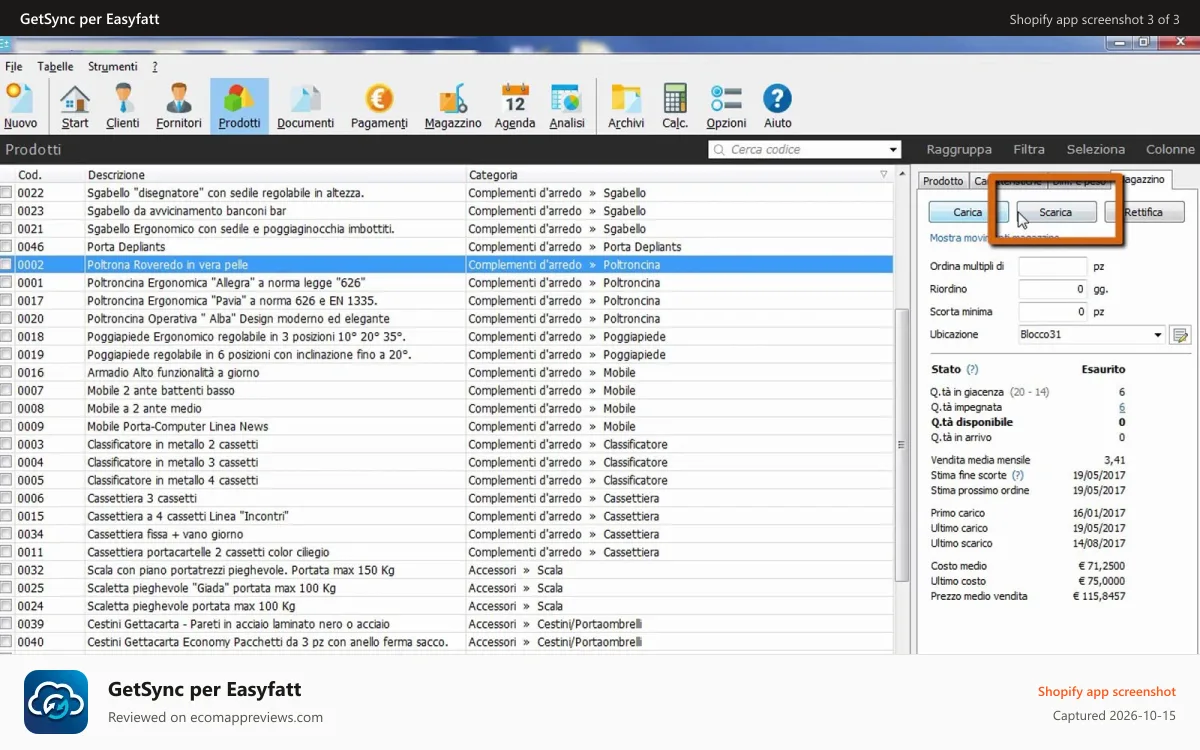
Task: Open the Aiuto help icon
Action: tap(778, 106)
